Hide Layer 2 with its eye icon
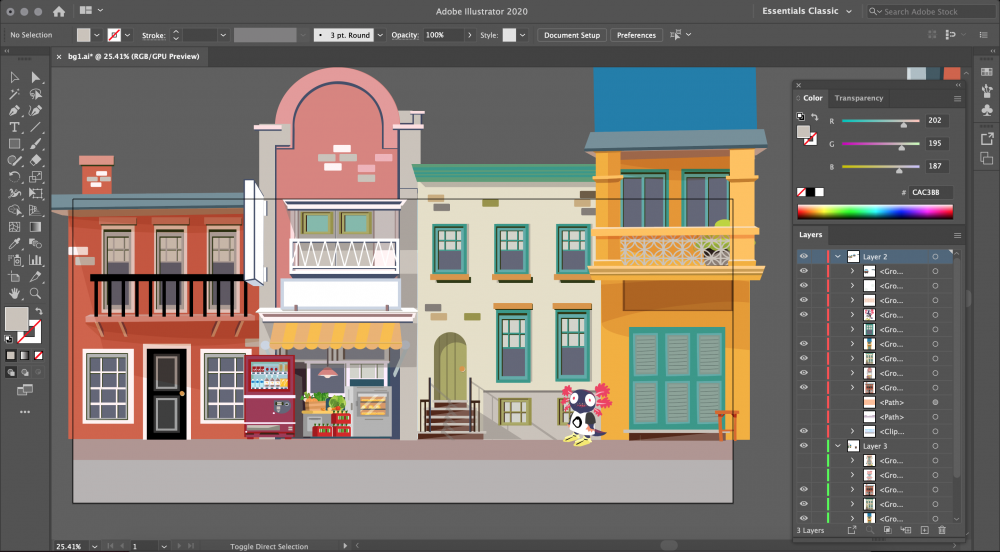Image resolution: width=1000 pixels, height=552 pixels. 804,256
